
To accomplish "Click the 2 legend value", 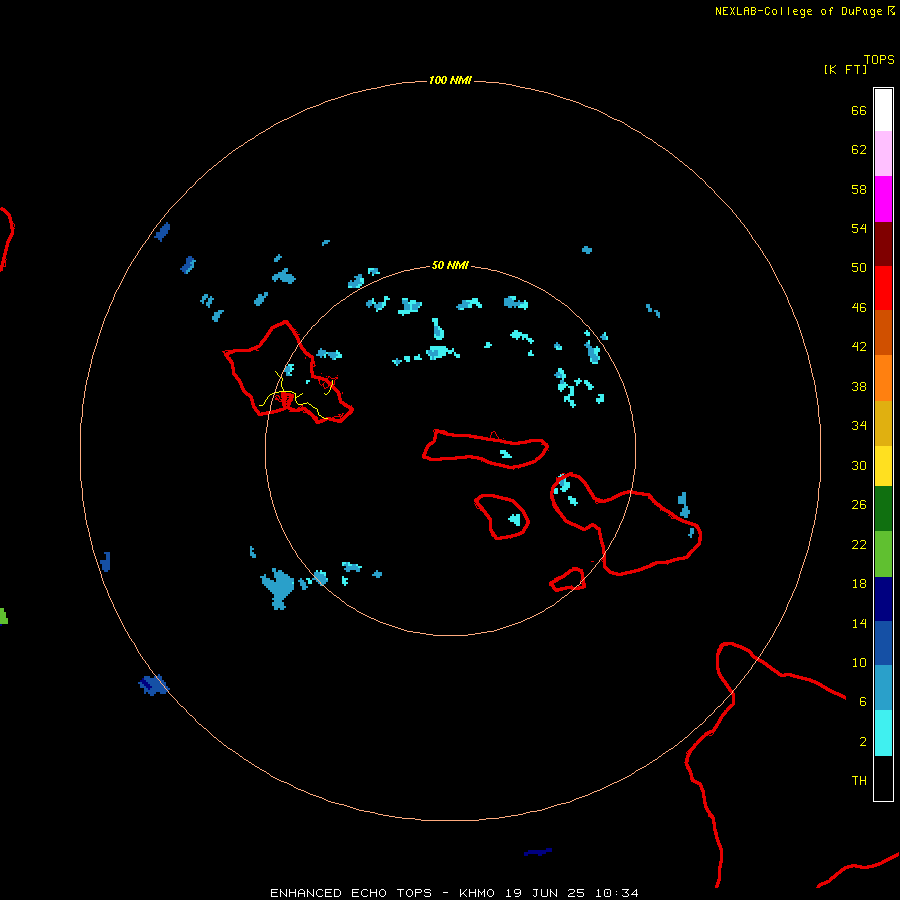I will 863,742.
